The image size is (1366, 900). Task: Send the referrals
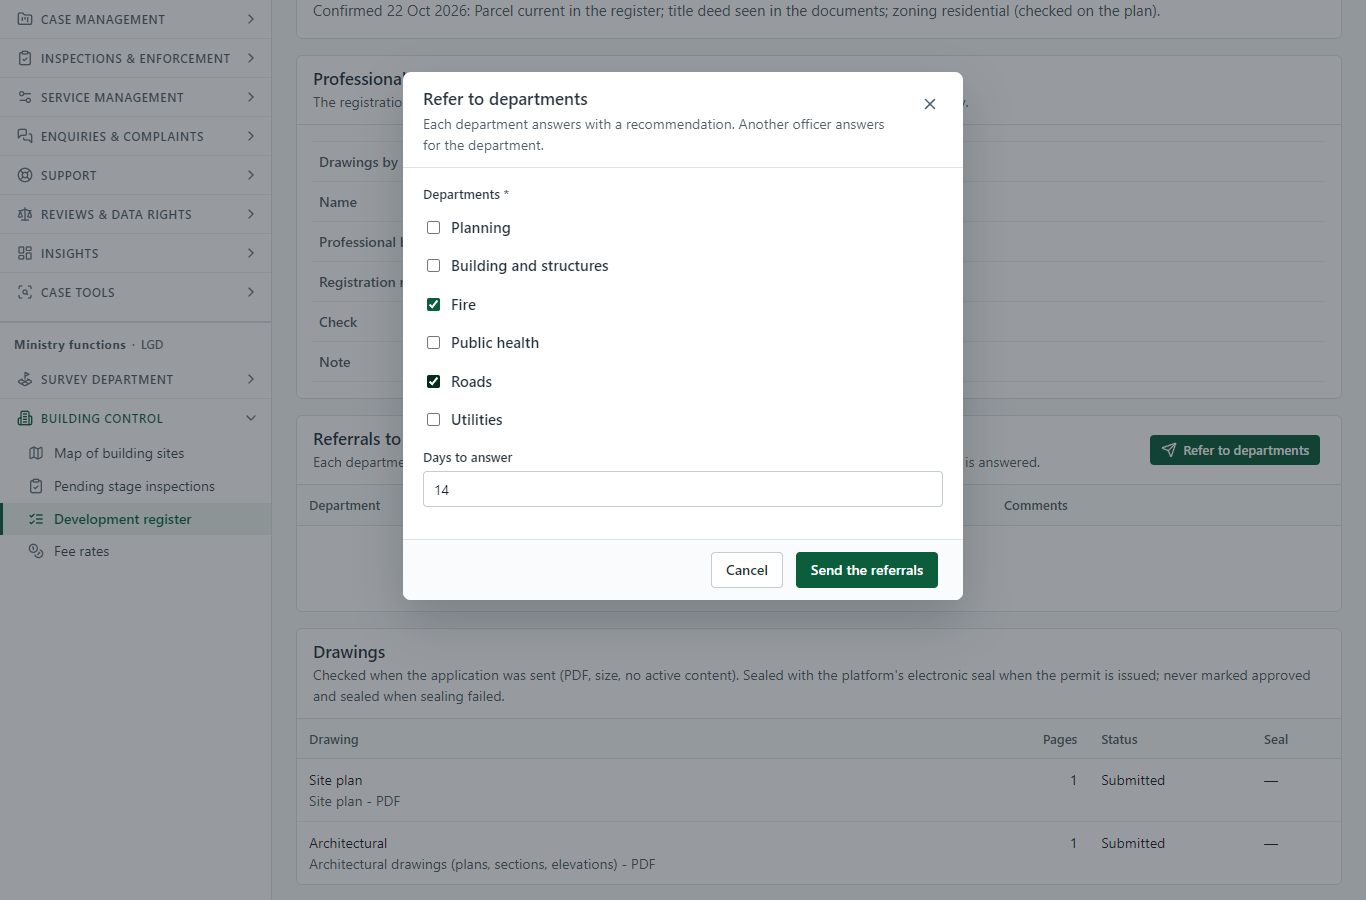[867, 570]
